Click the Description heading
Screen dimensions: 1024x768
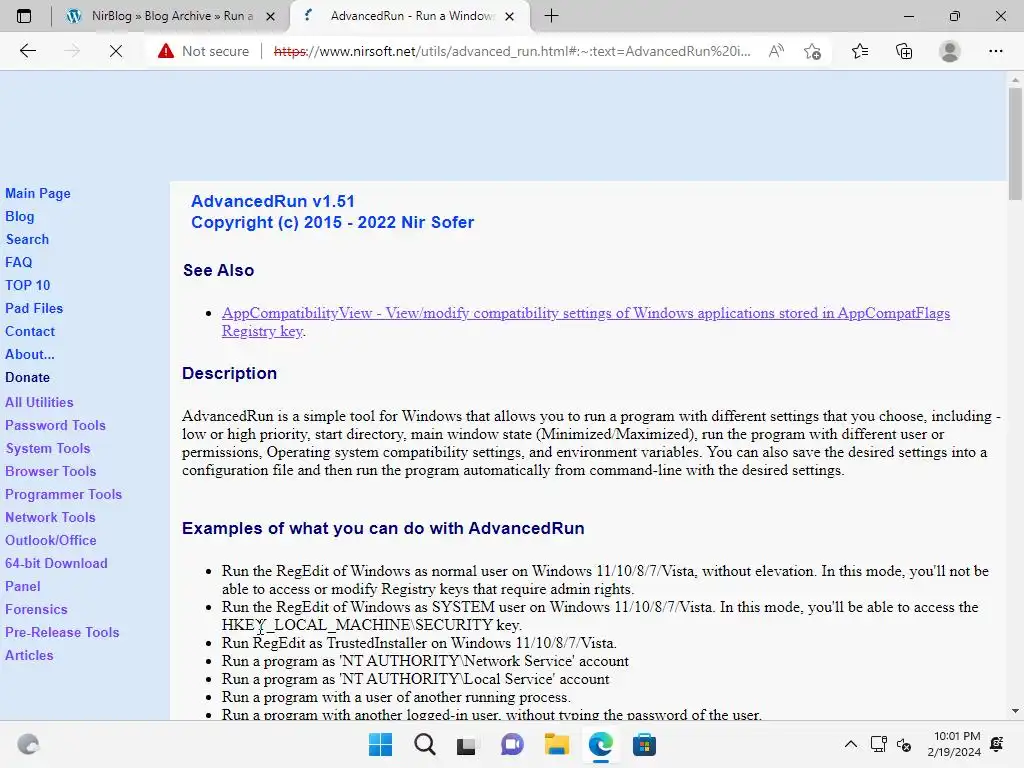click(x=229, y=373)
